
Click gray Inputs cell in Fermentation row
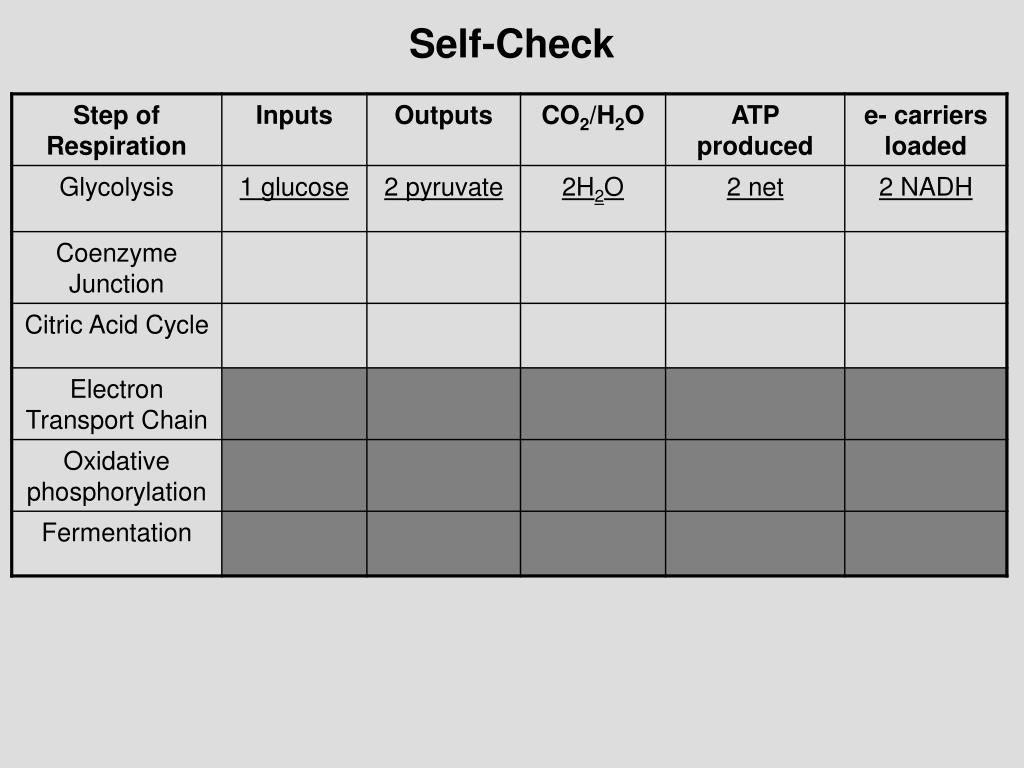click(x=294, y=543)
